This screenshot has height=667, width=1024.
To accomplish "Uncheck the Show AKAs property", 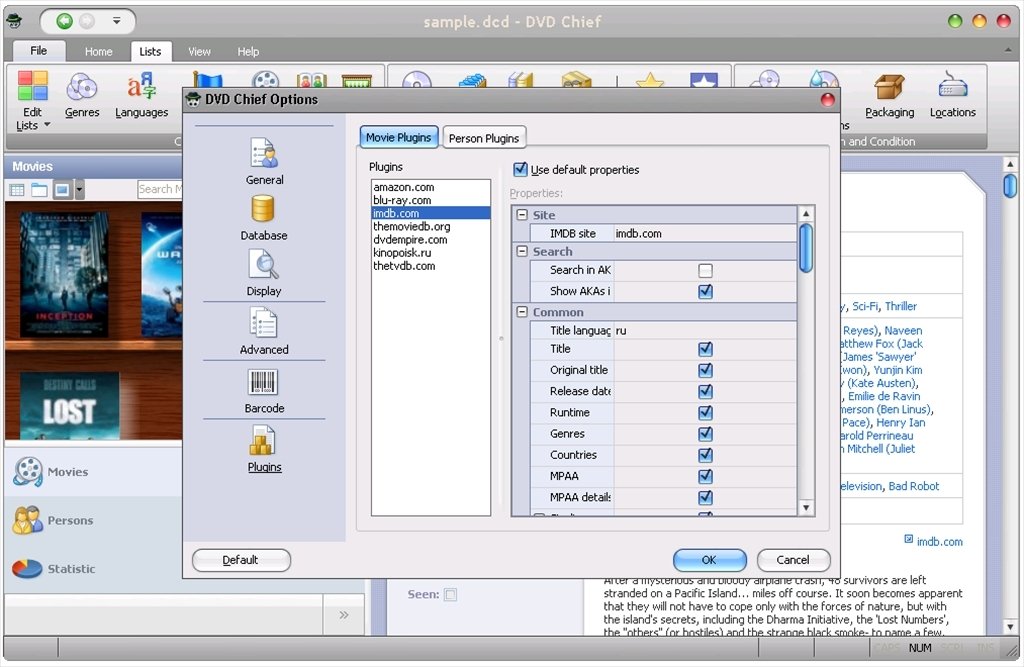I will pos(705,291).
